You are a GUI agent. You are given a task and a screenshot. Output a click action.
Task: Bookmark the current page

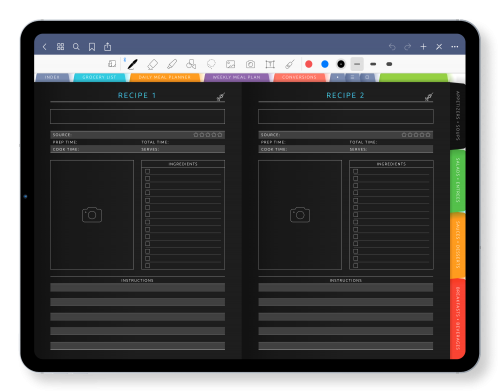click(92, 47)
